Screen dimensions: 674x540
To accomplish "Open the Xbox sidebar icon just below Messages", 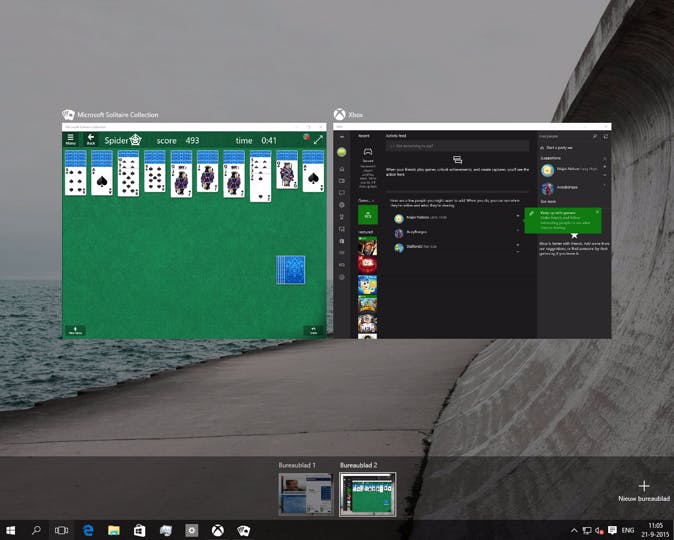I will (342, 205).
